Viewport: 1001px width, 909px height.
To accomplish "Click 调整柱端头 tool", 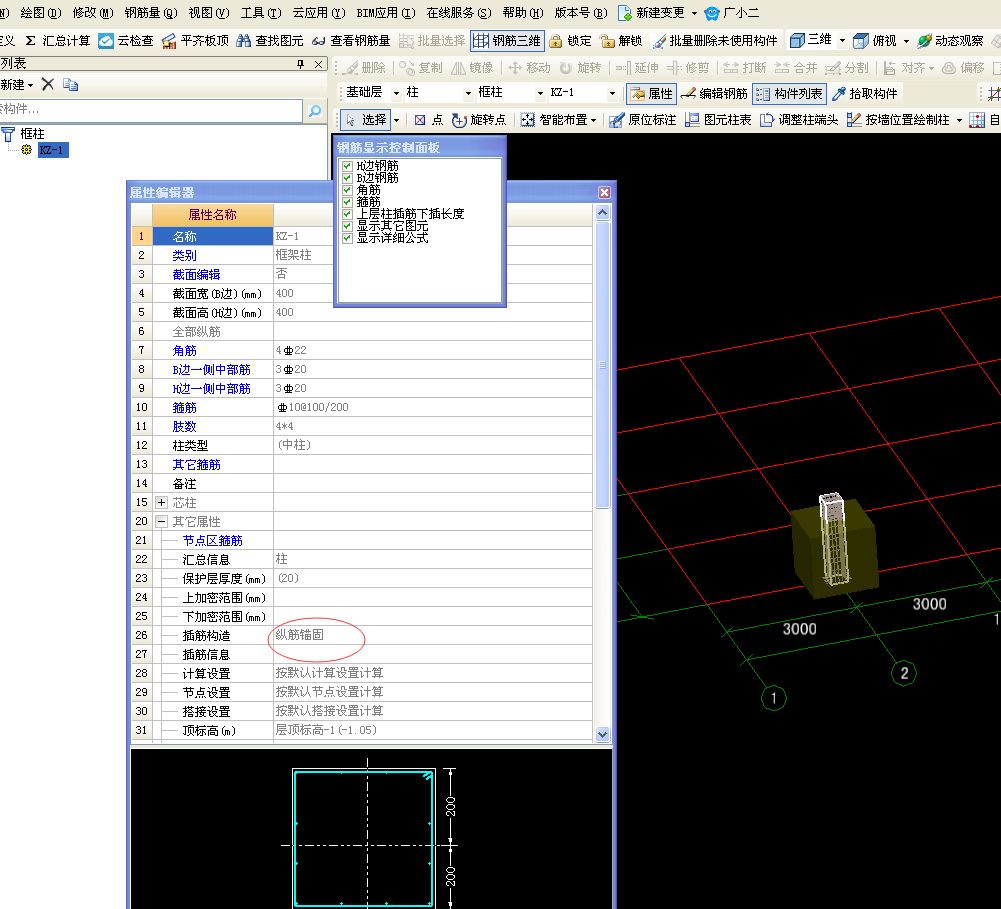I will tap(799, 120).
